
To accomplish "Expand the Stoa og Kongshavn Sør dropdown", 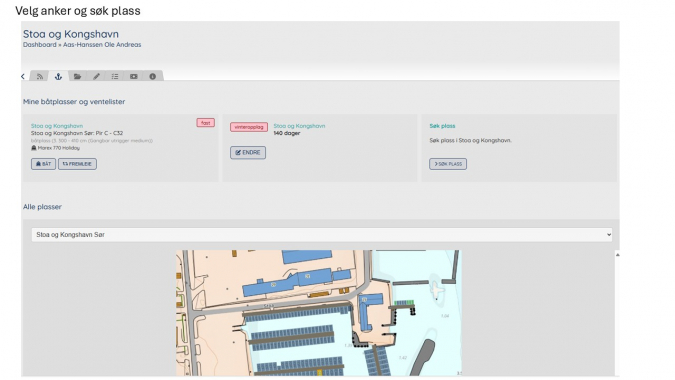I will tap(322, 235).
